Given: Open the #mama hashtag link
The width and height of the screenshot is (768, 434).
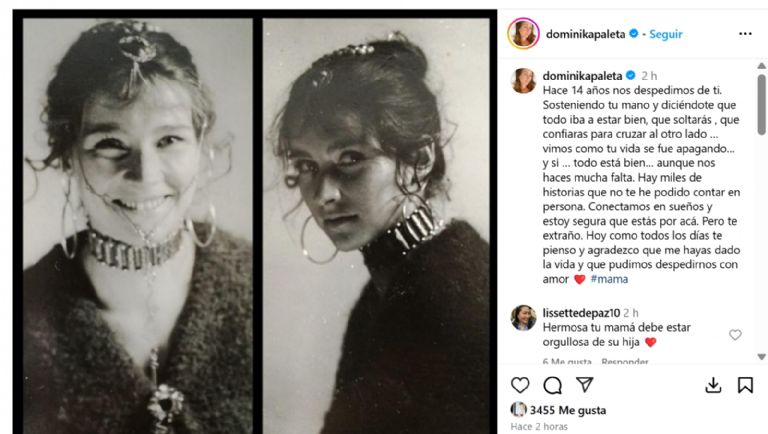Looking at the screenshot, I should [609, 279].
